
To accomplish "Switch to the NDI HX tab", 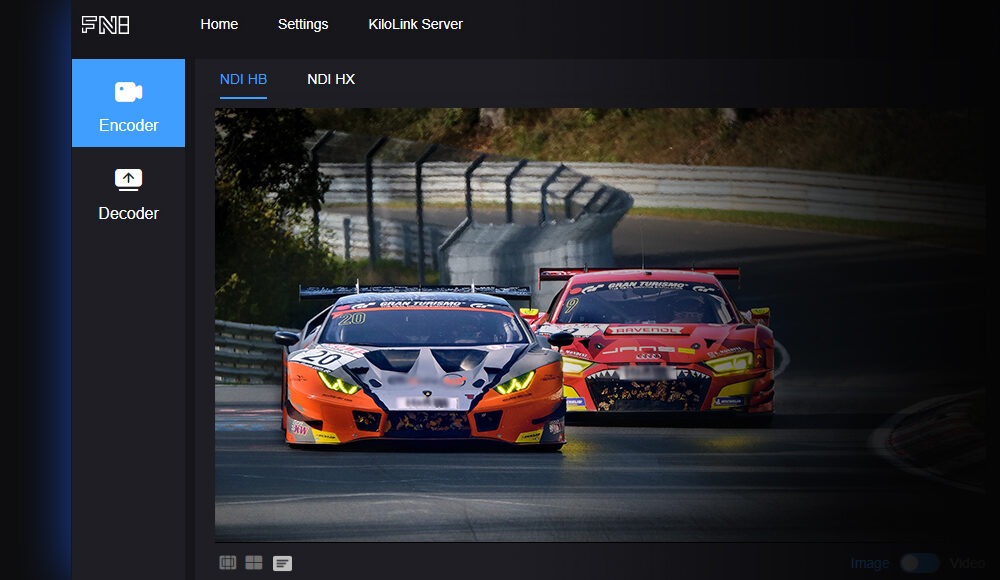I will 331,79.
